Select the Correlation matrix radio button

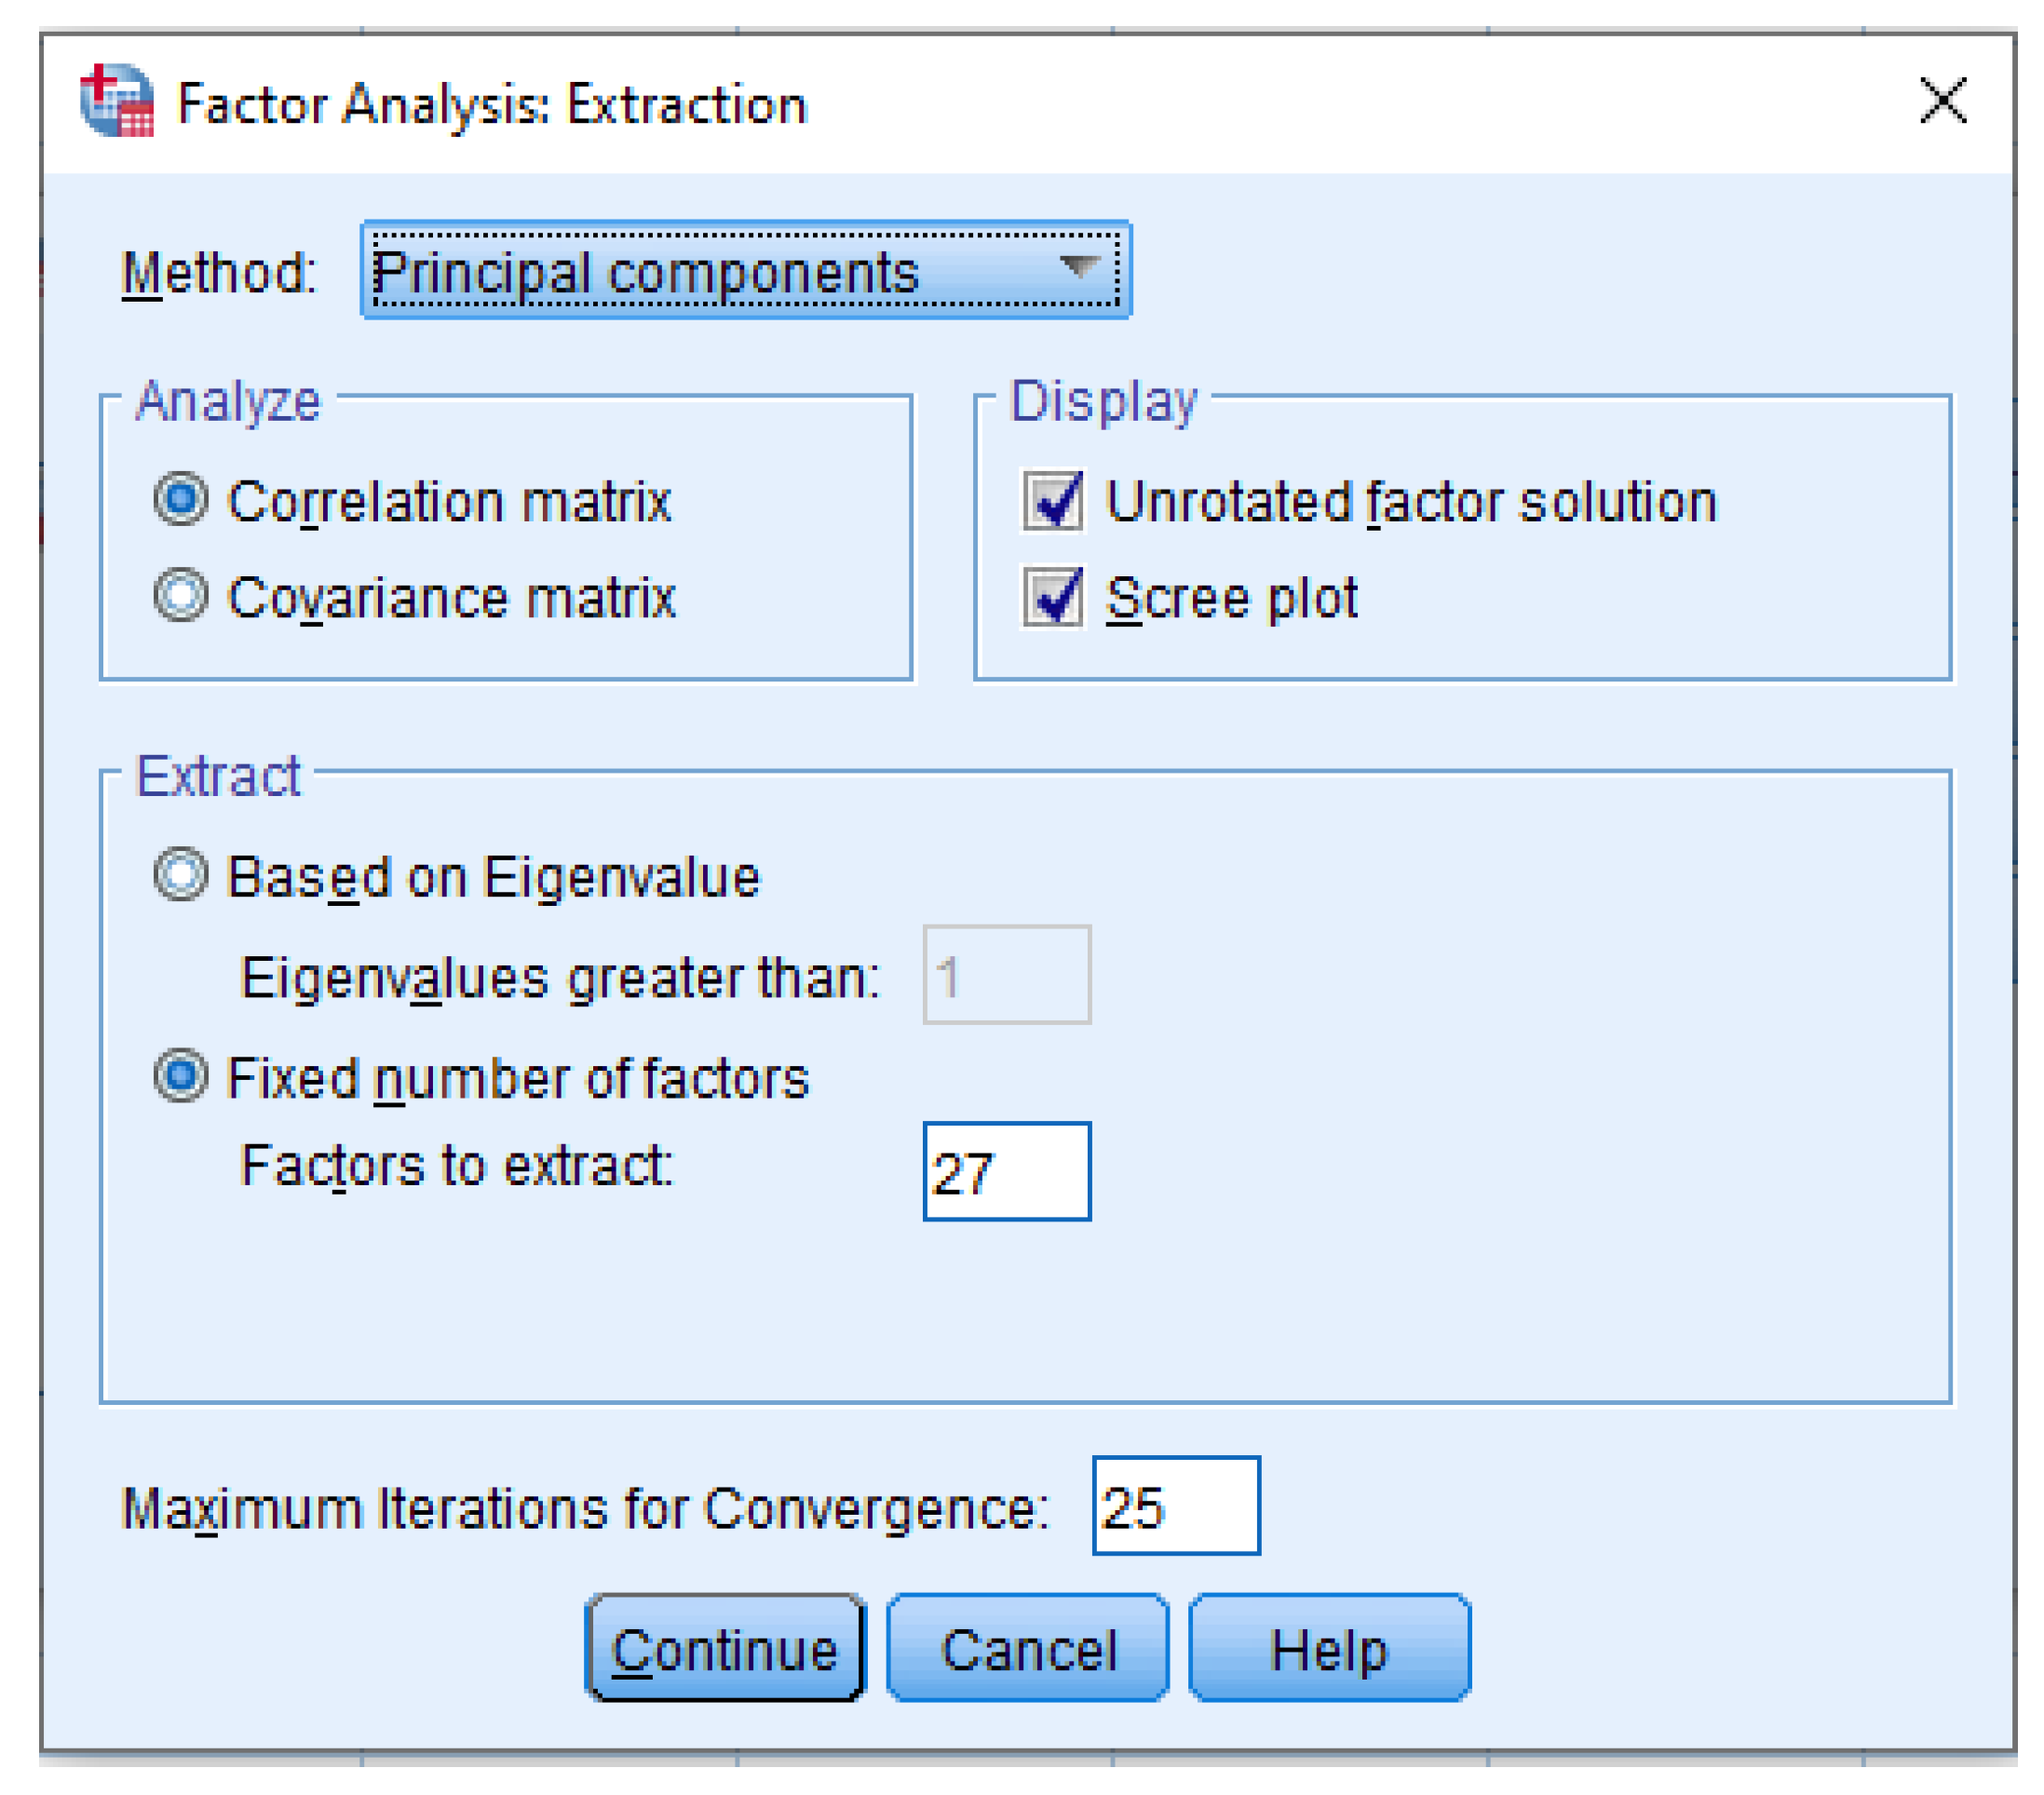[181, 499]
